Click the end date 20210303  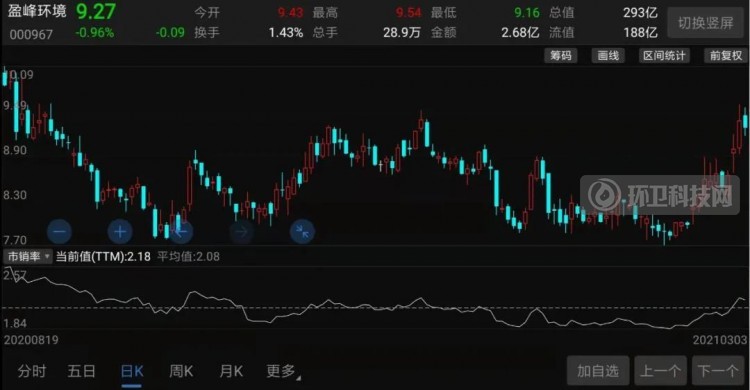pyautogui.click(x=720, y=340)
